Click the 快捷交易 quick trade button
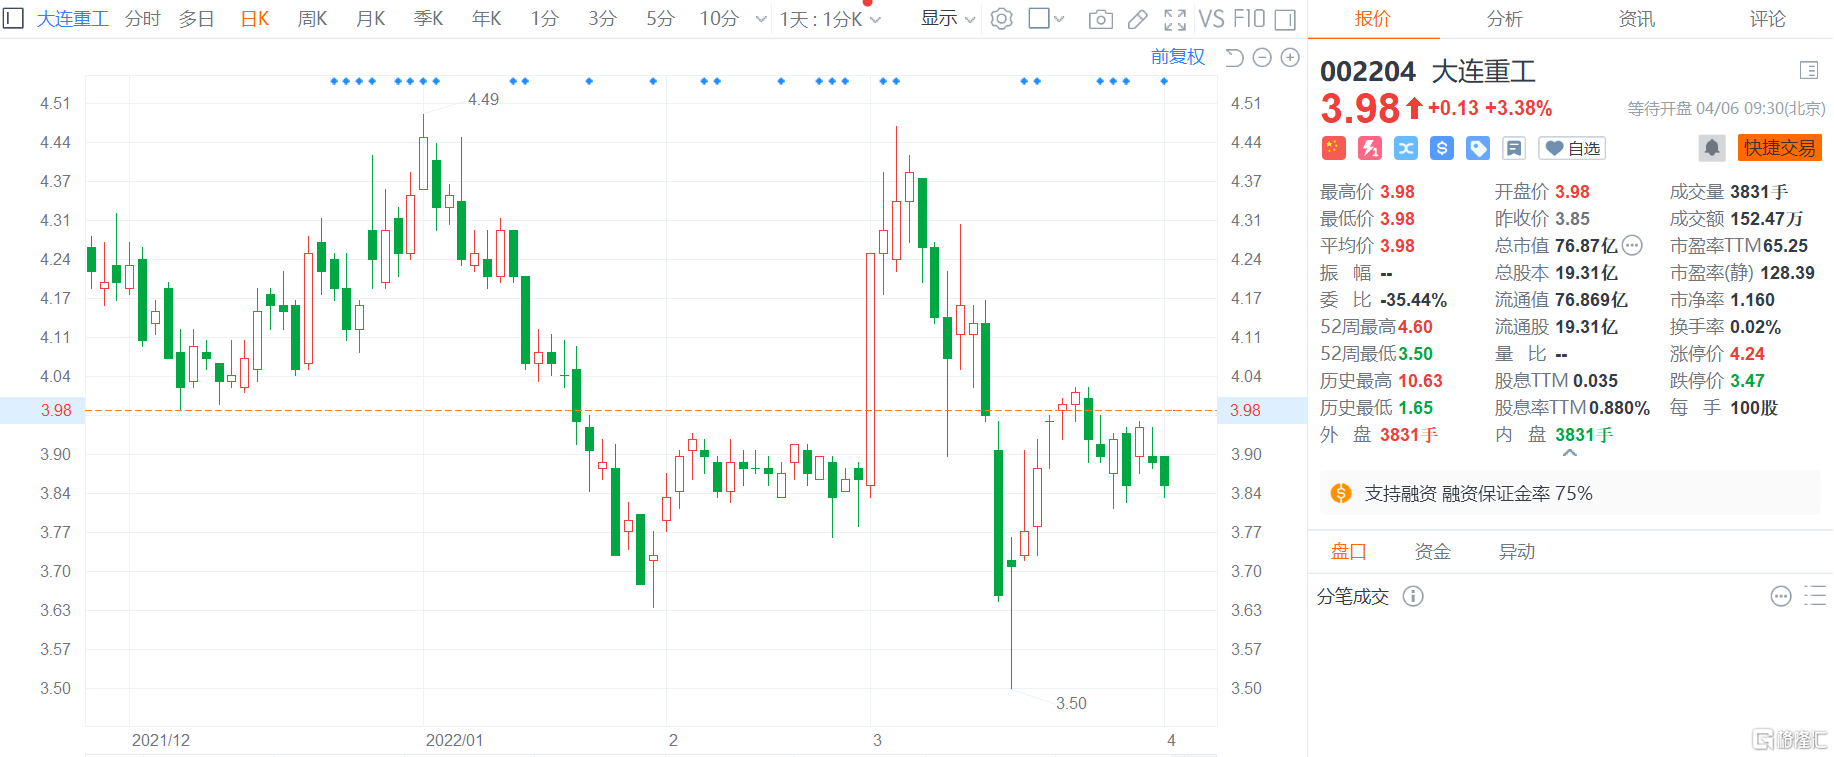The width and height of the screenshot is (1834, 757). point(1780,148)
